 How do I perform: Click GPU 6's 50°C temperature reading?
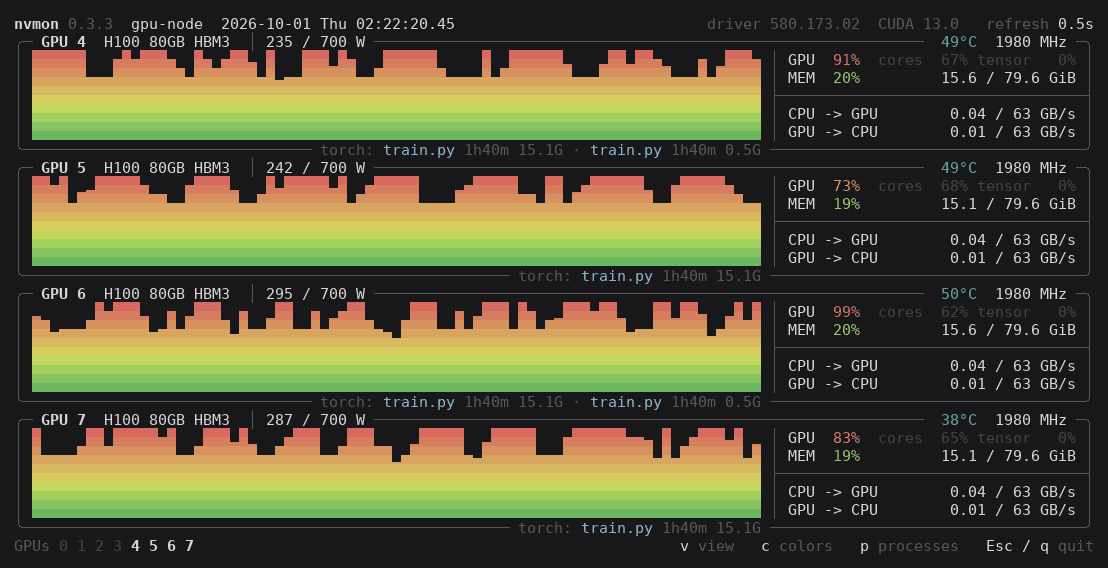[x=959, y=294]
